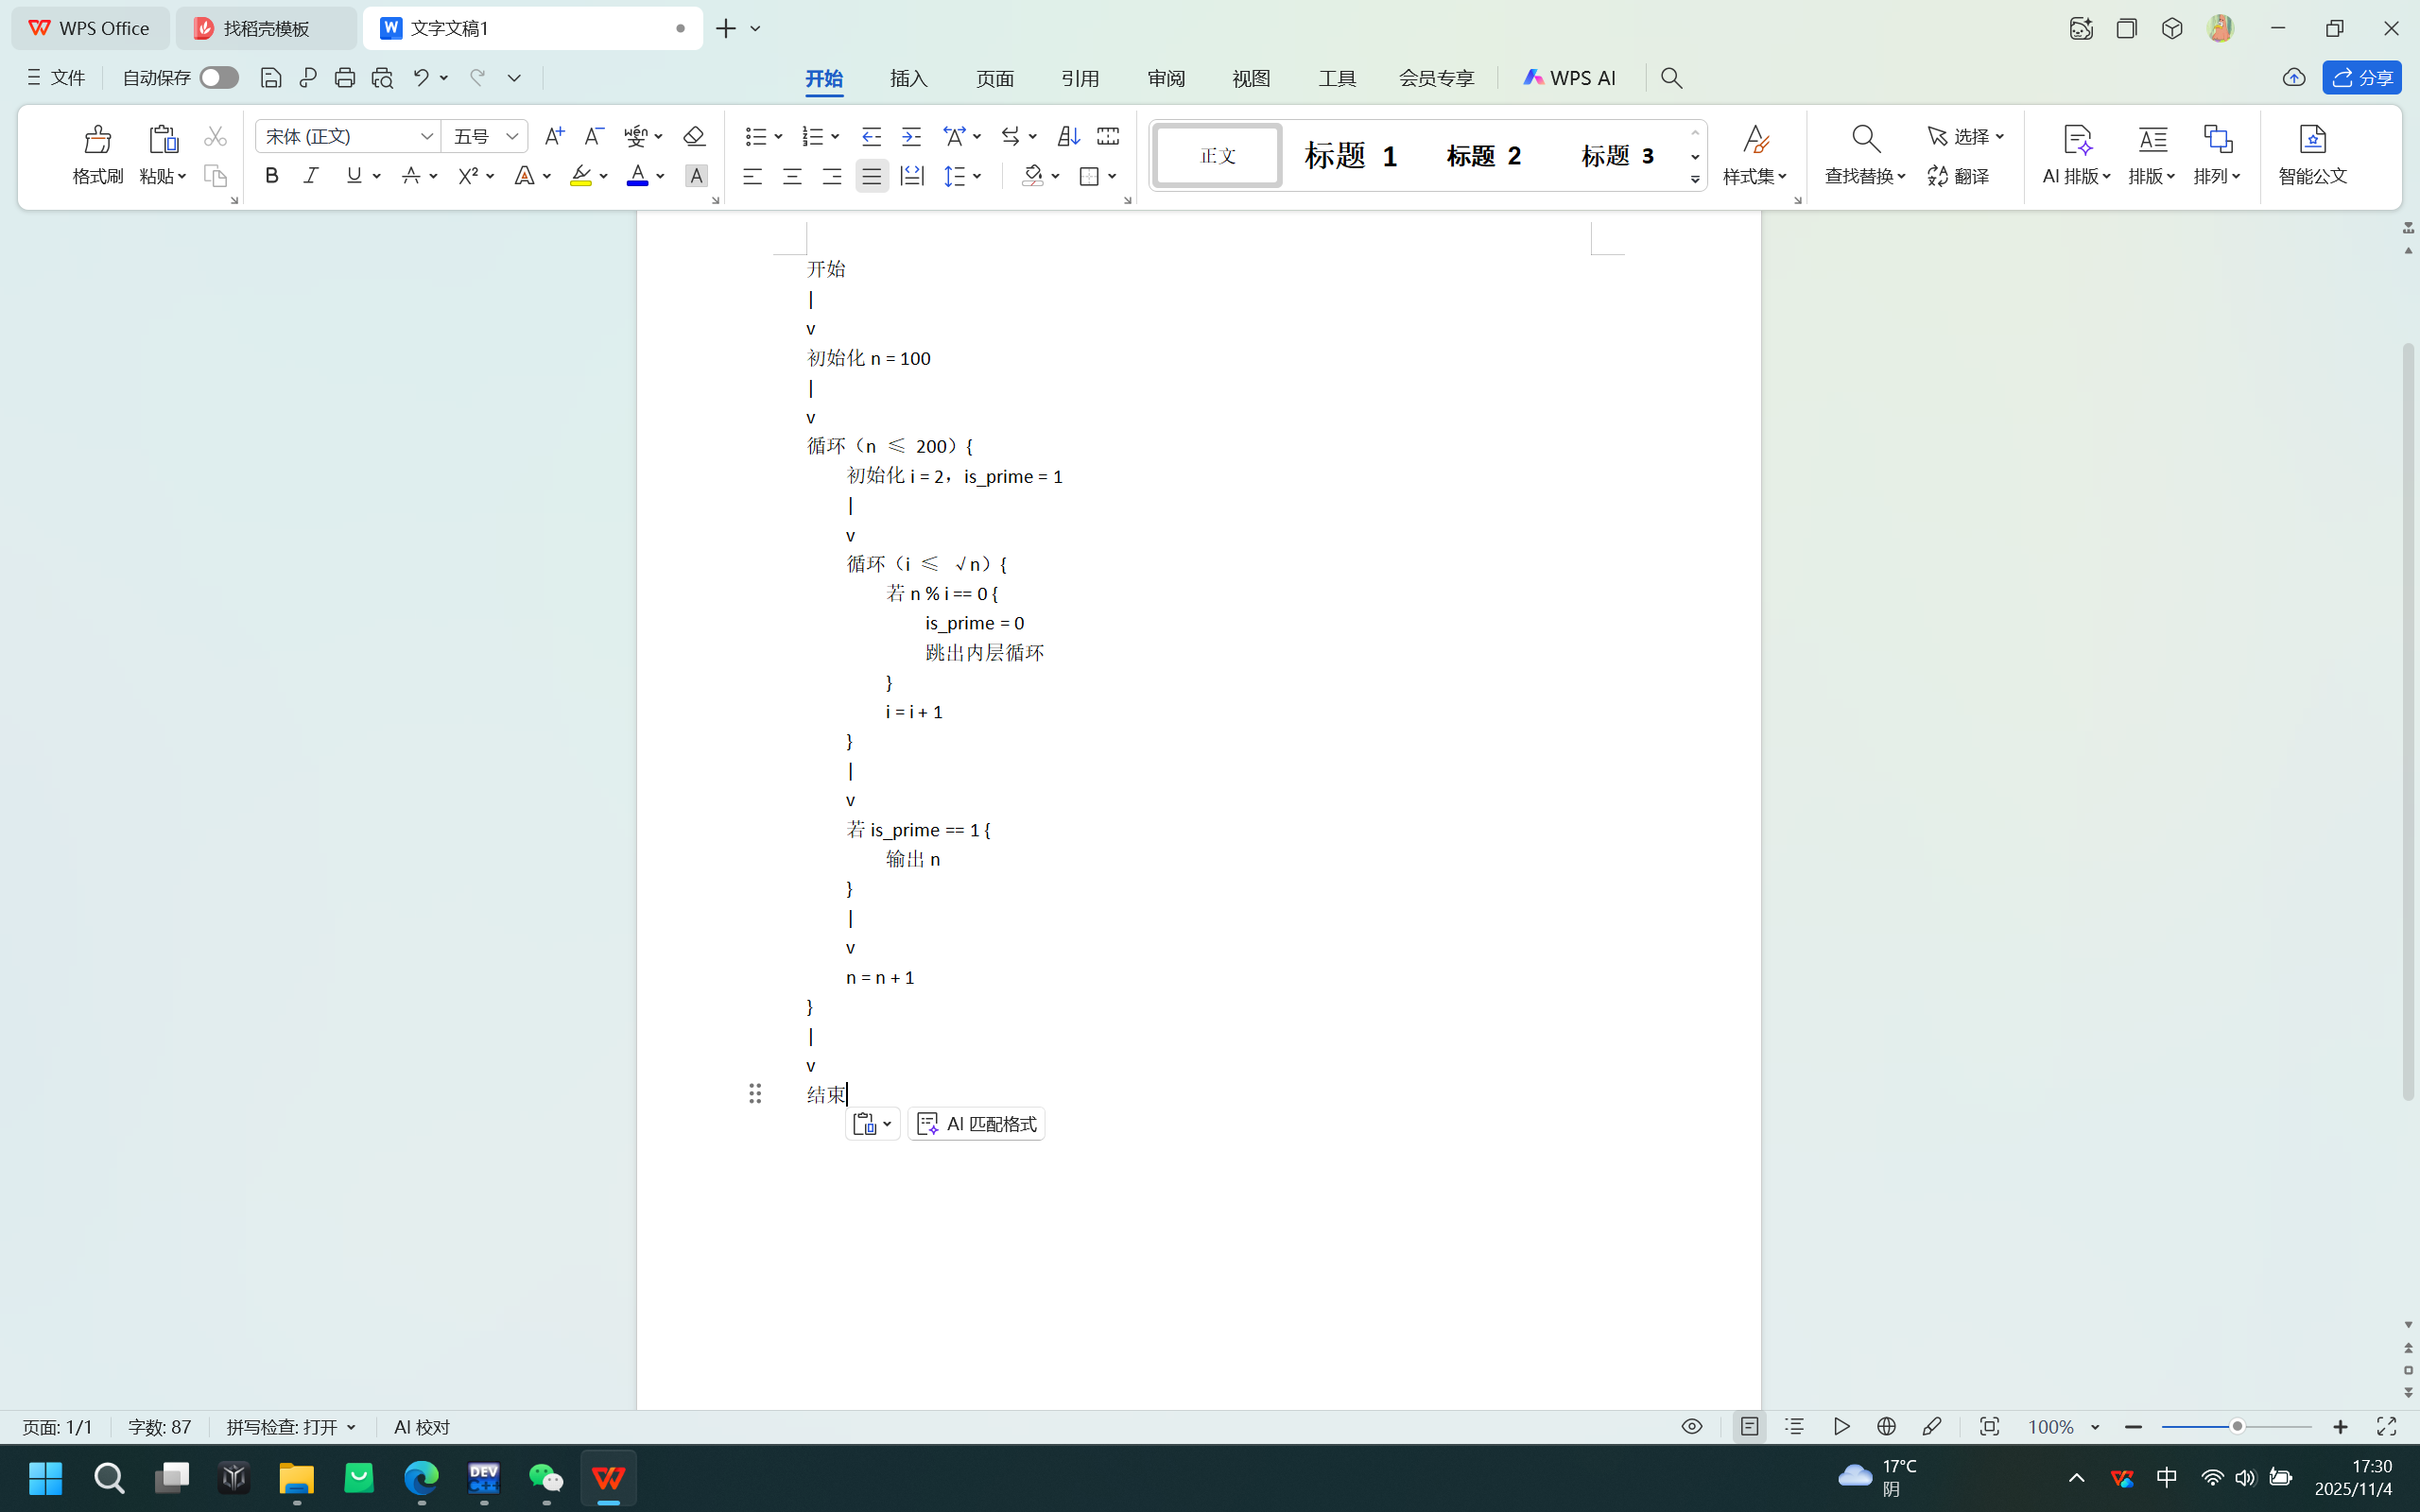The width and height of the screenshot is (2420, 1512).
Task: Open the font size dropdown showing 五号
Action: pos(511,136)
